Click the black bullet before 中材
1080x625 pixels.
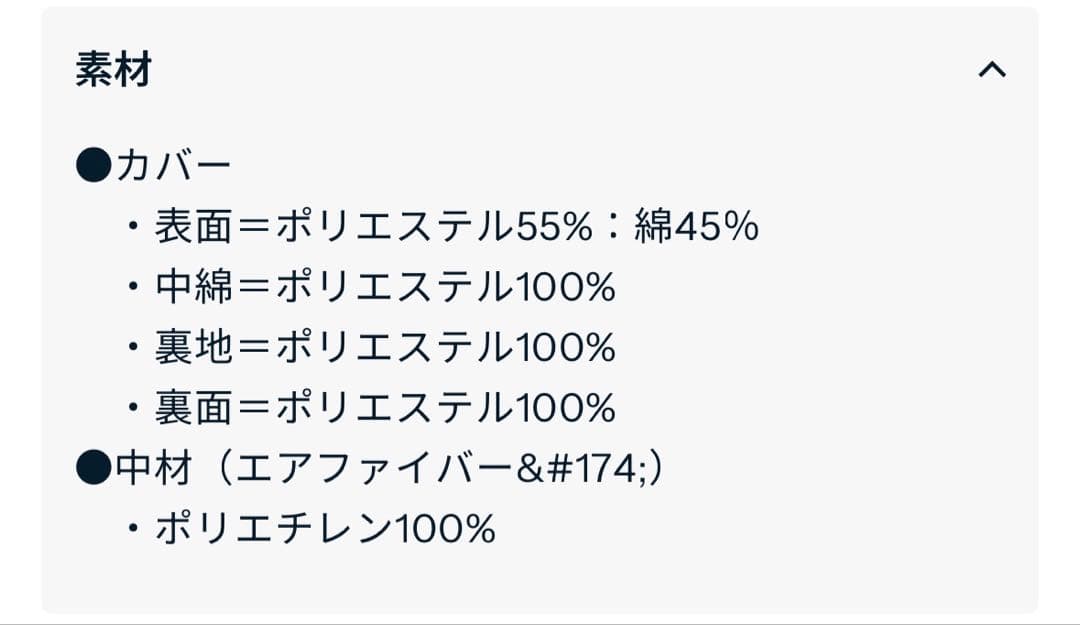click(x=92, y=469)
